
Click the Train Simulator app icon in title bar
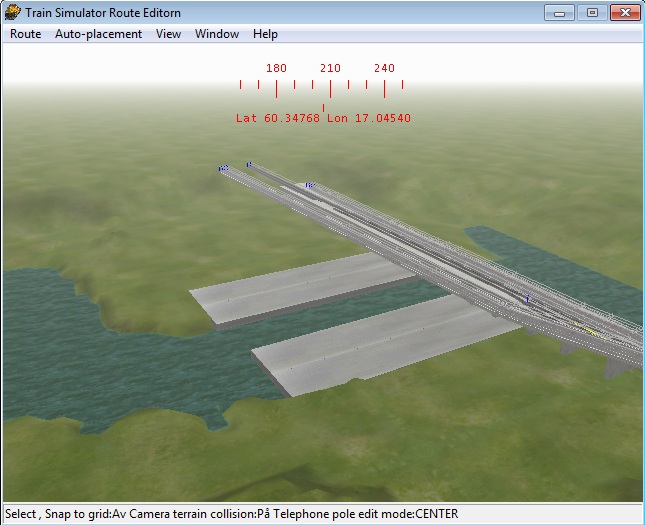(14, 12)
